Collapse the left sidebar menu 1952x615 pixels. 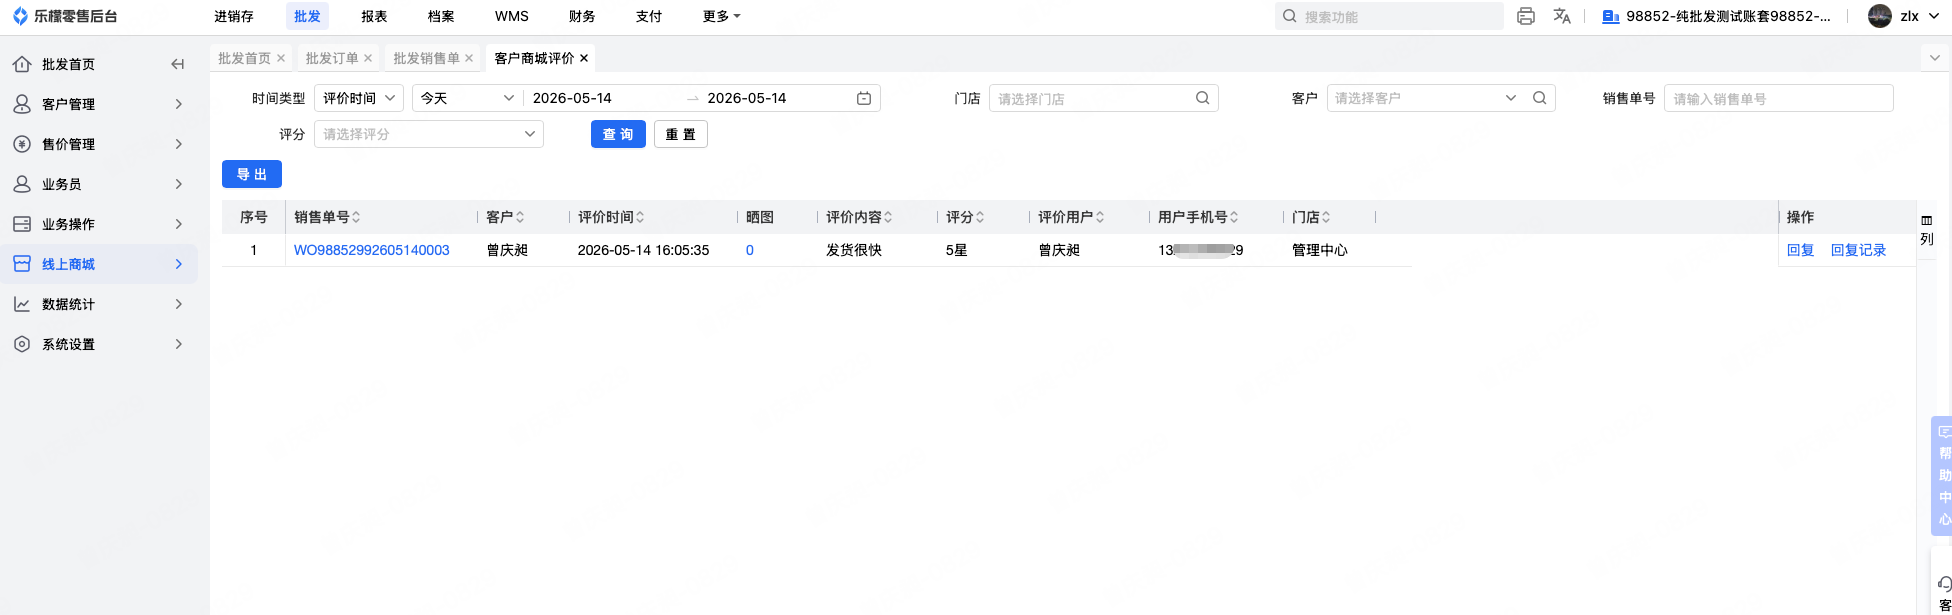point(177,64)
